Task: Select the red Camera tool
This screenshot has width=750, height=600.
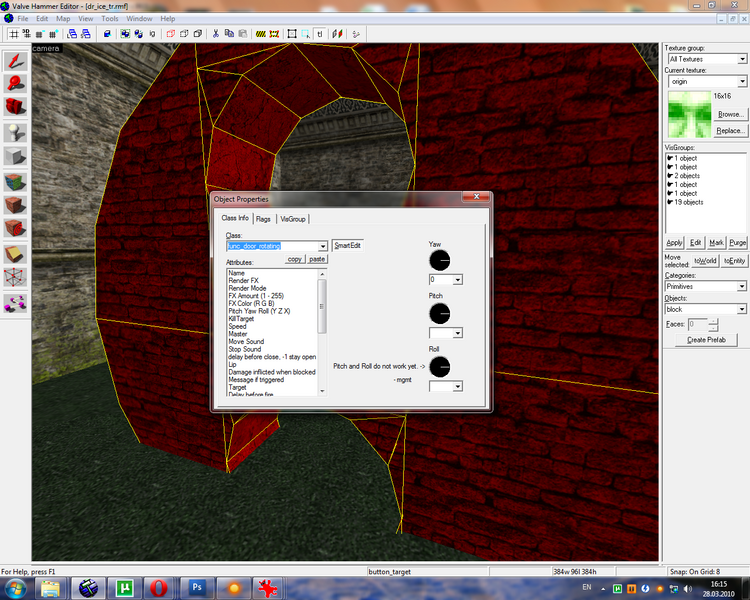Action: click(15, 106)
